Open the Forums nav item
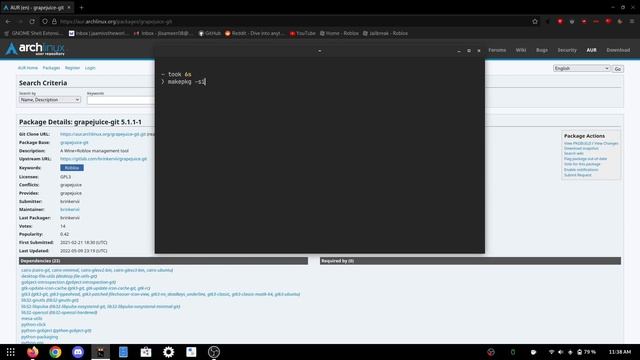The image size is (640, 360). tap(497, 50)
